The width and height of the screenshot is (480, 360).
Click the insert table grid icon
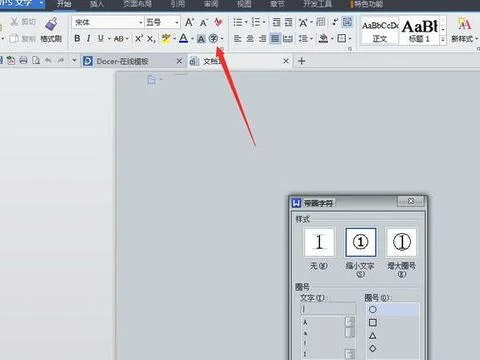click(321, 22)
